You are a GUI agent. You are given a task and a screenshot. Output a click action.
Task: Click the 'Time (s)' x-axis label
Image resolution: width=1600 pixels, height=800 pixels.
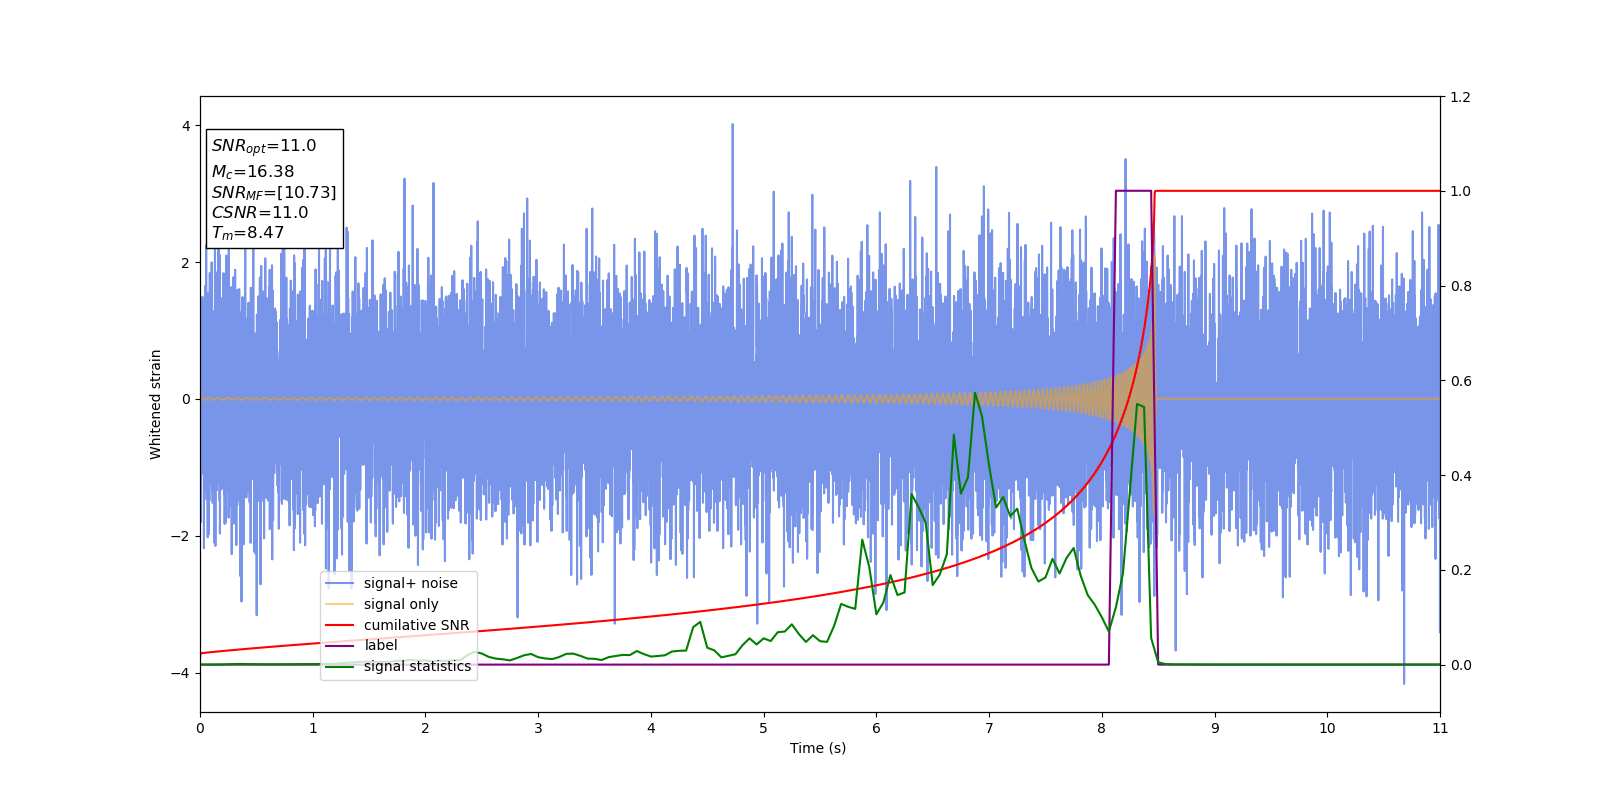tap(818, 748)
